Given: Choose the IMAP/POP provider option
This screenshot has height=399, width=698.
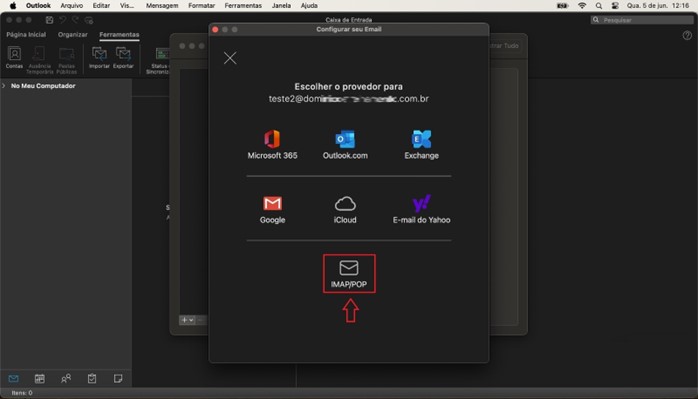Looking at the screenshot, I should pos(349,273).
